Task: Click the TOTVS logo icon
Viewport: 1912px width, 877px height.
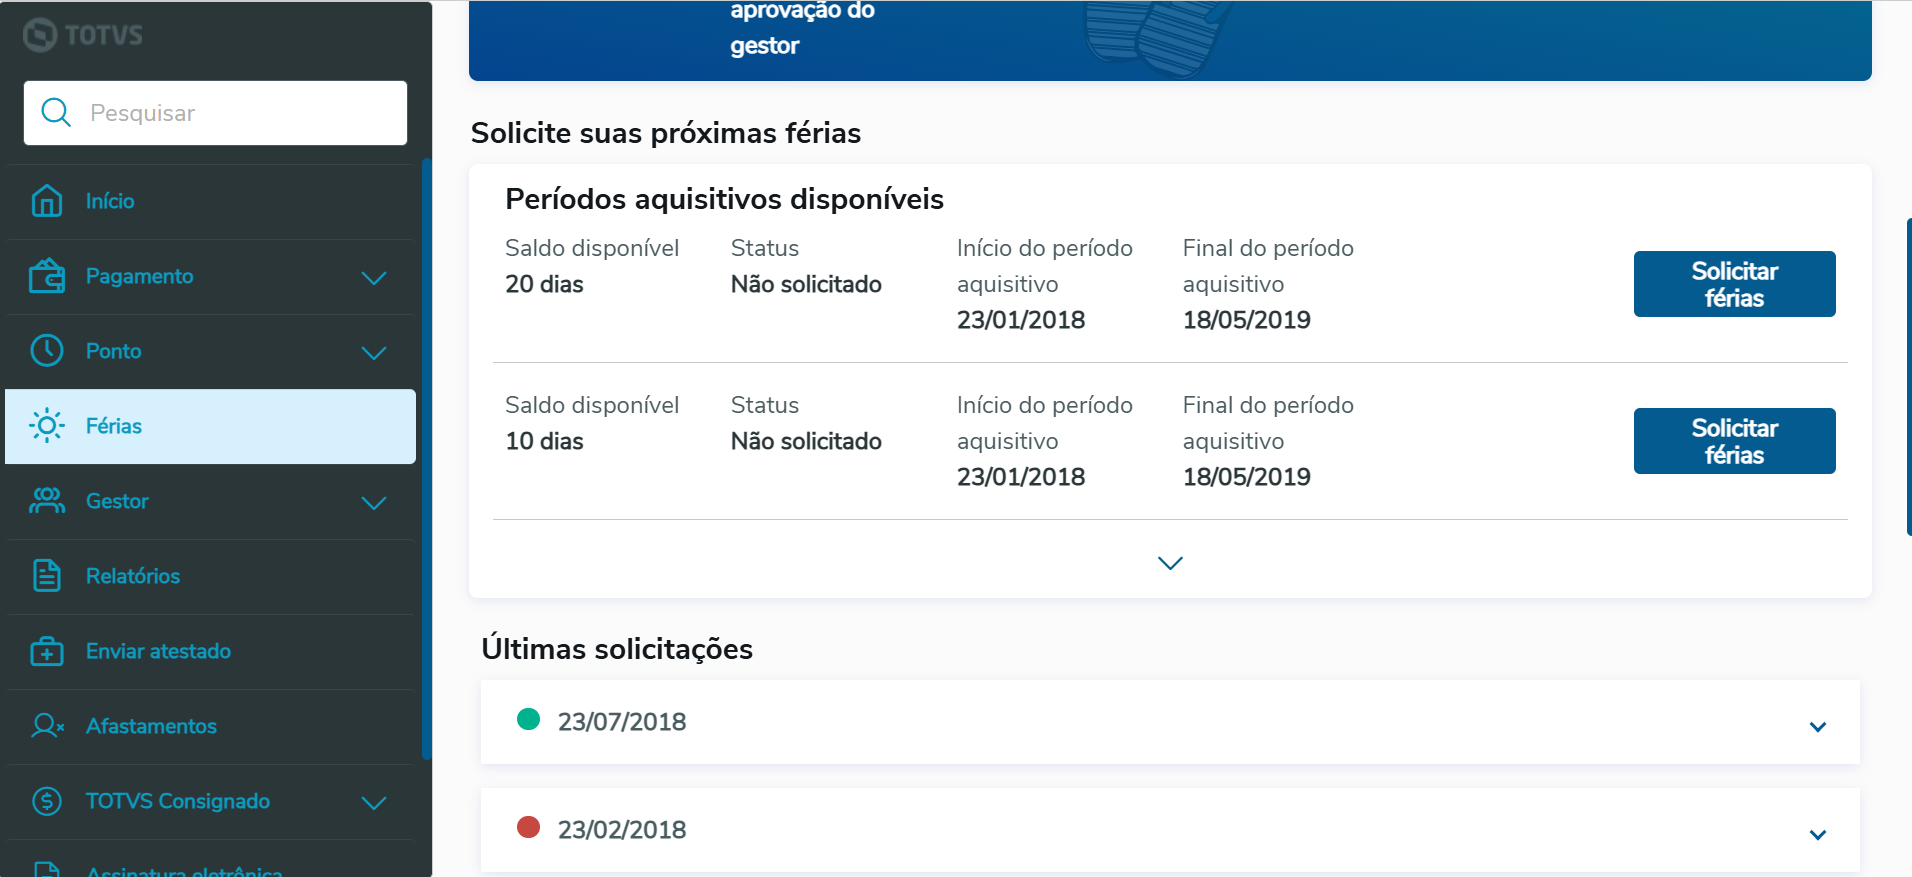Action: (40, 35)
